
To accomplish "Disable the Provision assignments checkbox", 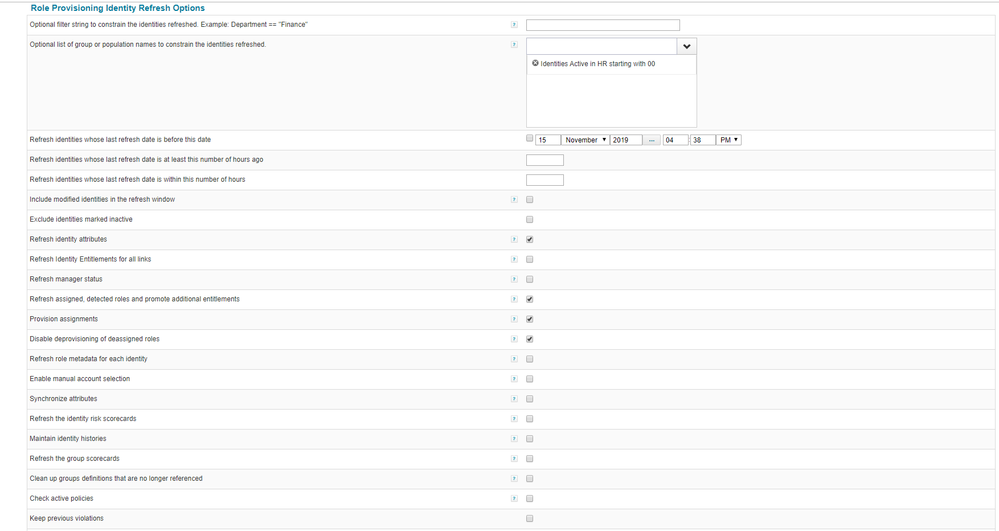I will point(530,319).
